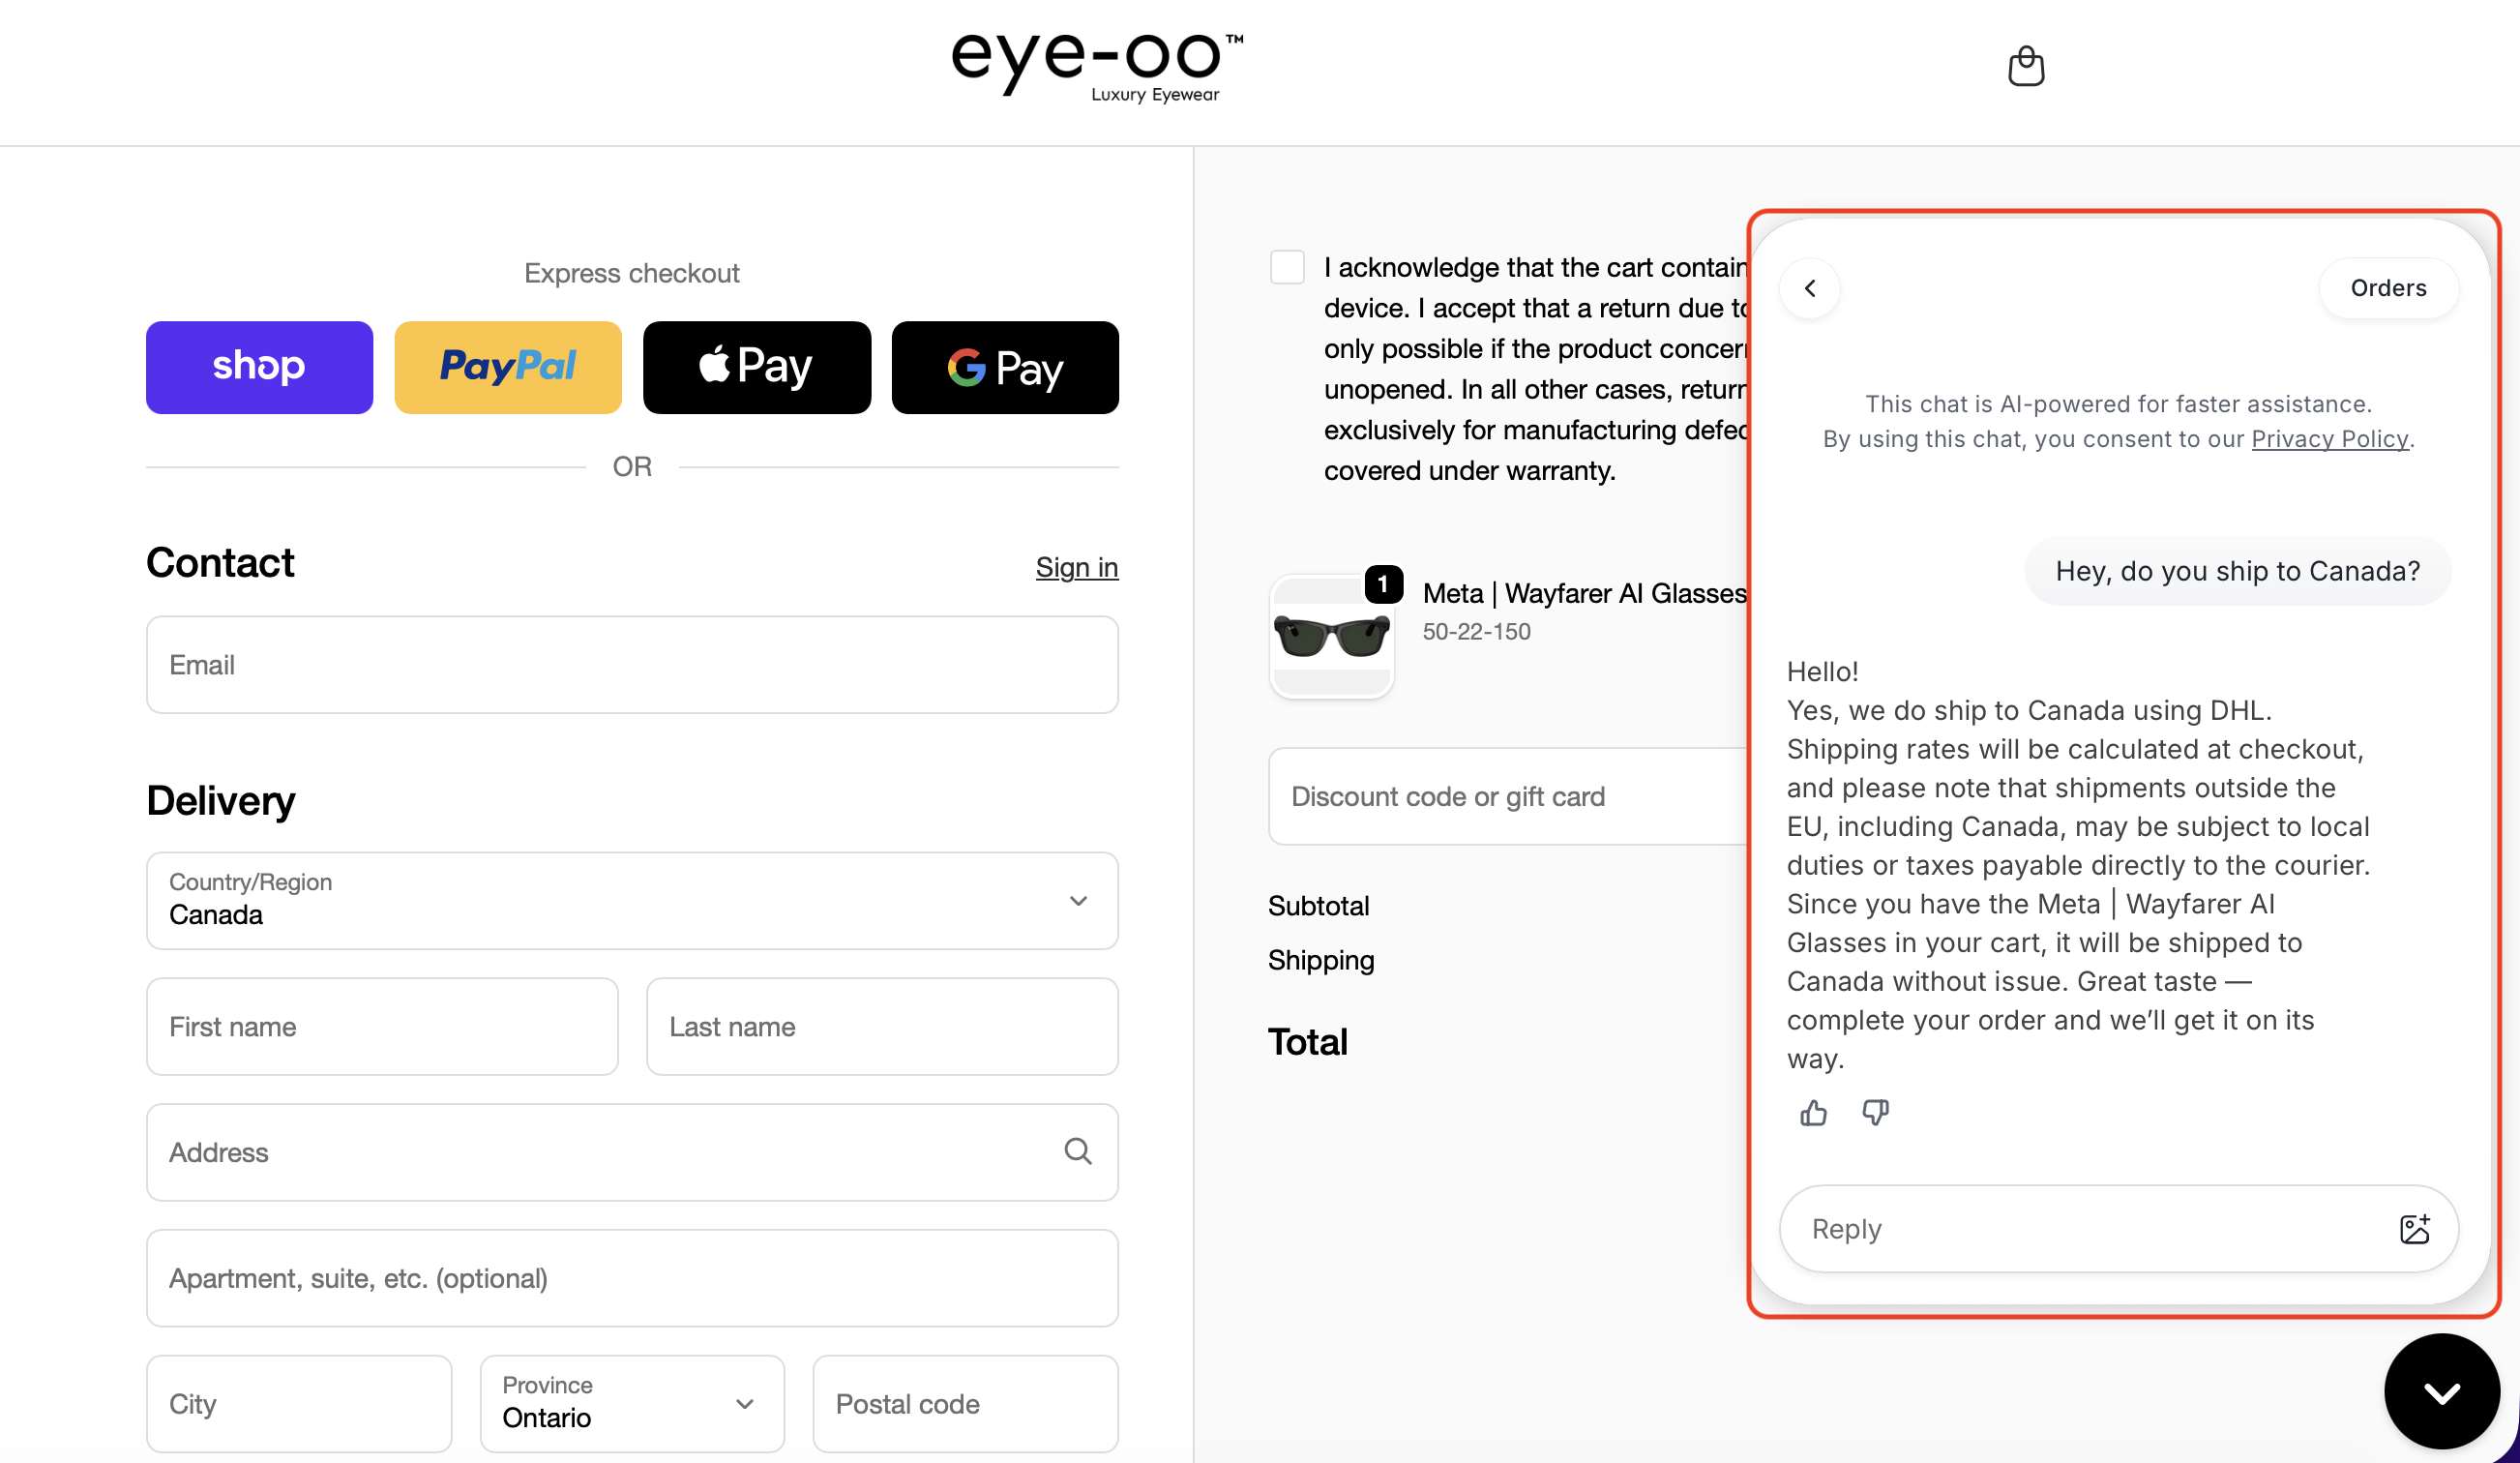2520x1463 pixels.
Task: Open the Orders section in chat
Action: (x=2388, y=288)
